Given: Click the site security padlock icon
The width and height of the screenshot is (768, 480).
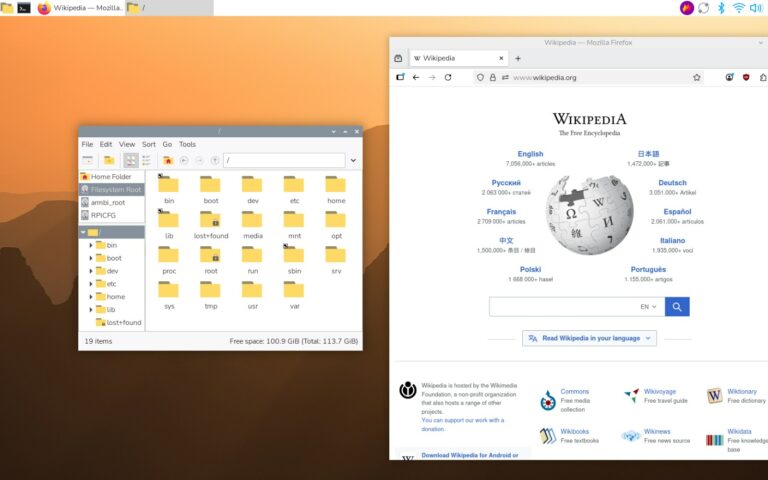Looking at the screenshot, I should point(493,77).
